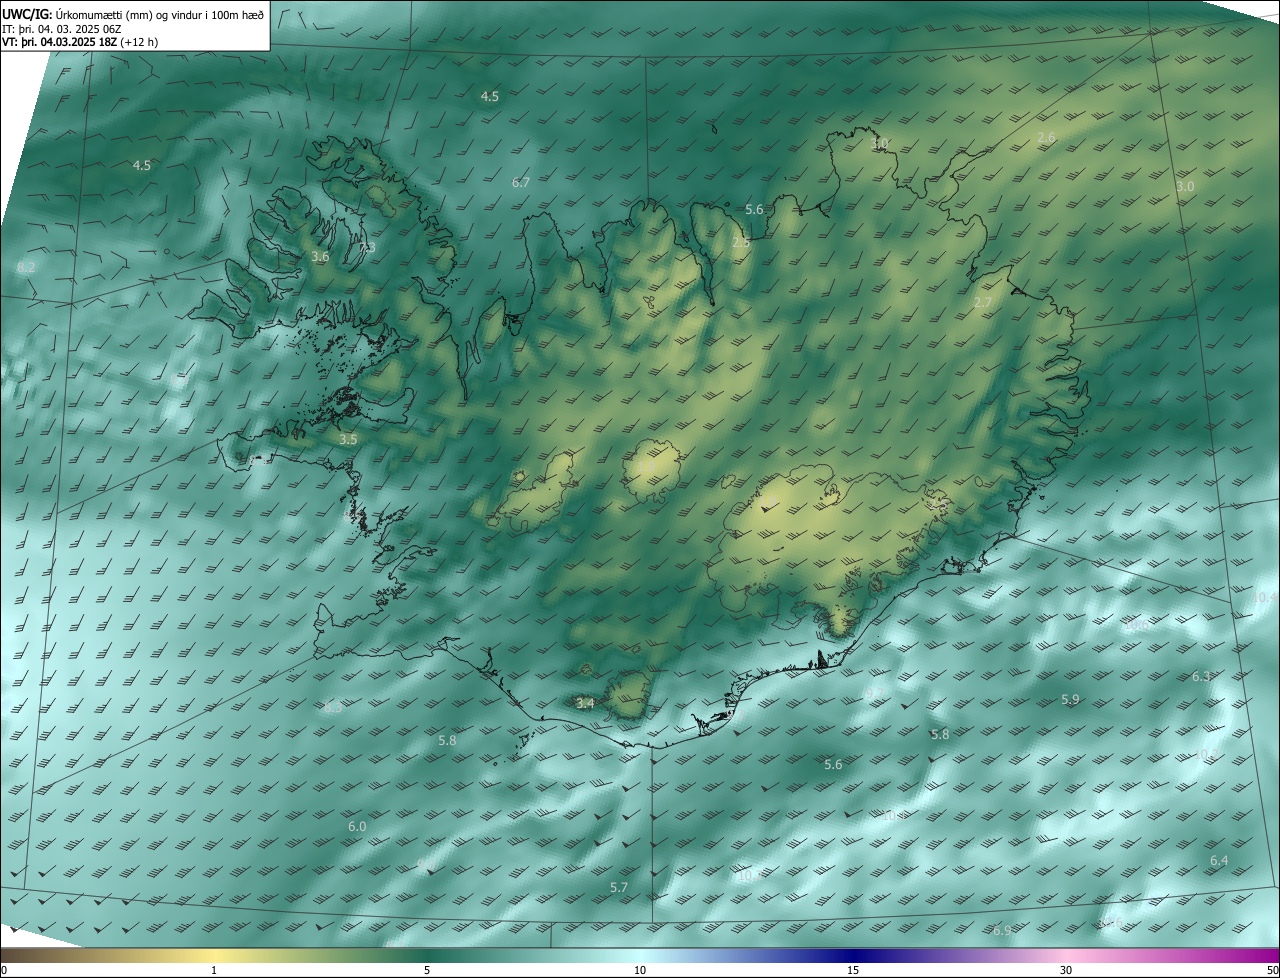Click the UWC/IG Úrkomumætti title line

pyautogui.click(x=133, y=14)
